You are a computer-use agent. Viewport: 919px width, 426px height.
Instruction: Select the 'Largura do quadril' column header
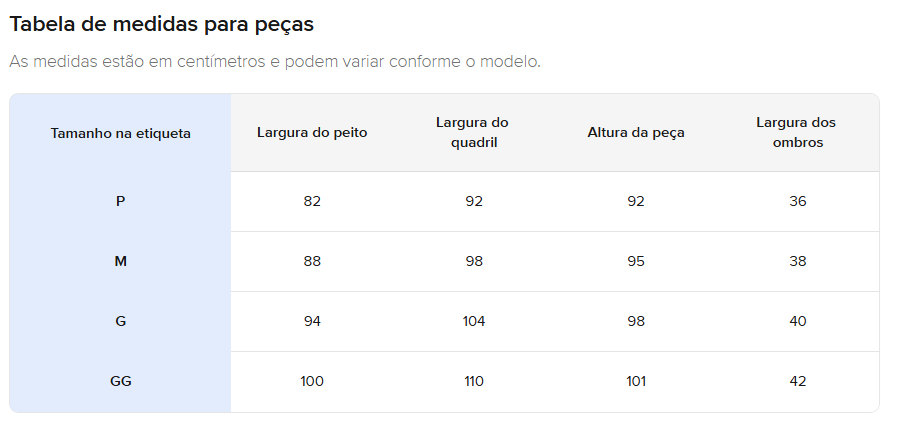click(x=473, y=133)
